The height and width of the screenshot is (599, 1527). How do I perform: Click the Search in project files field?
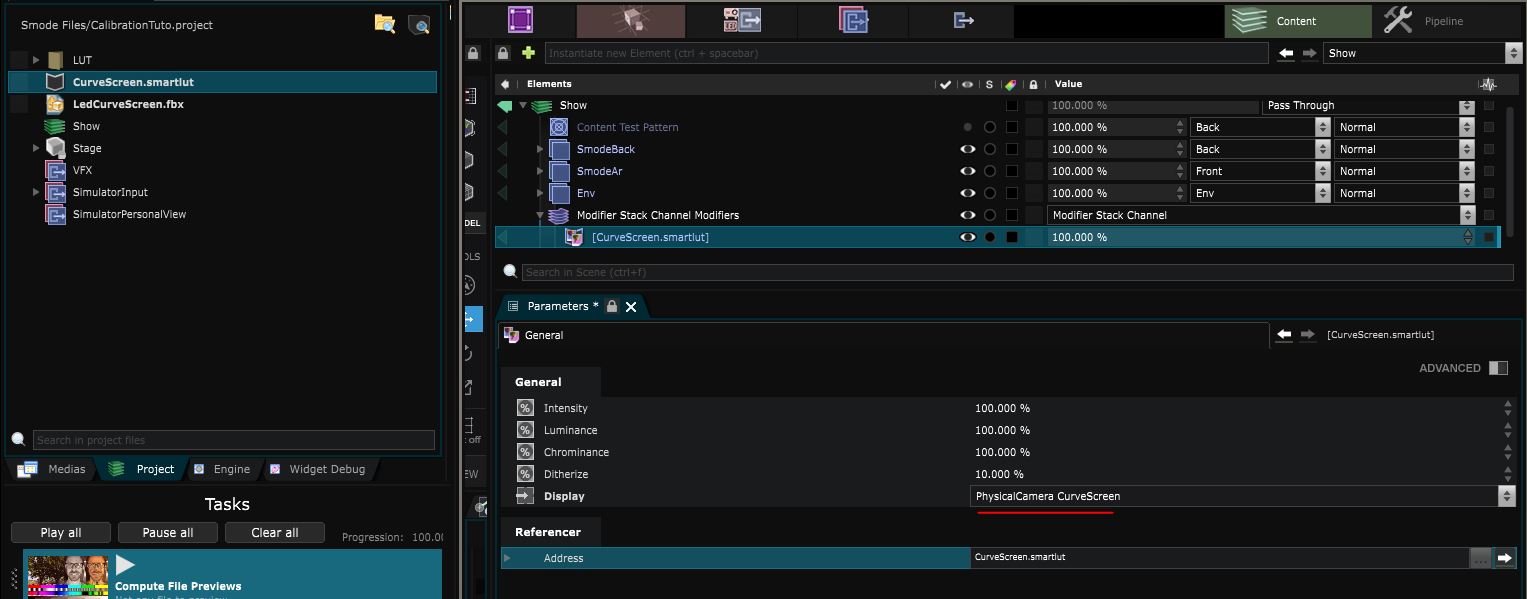pos(234,440)
